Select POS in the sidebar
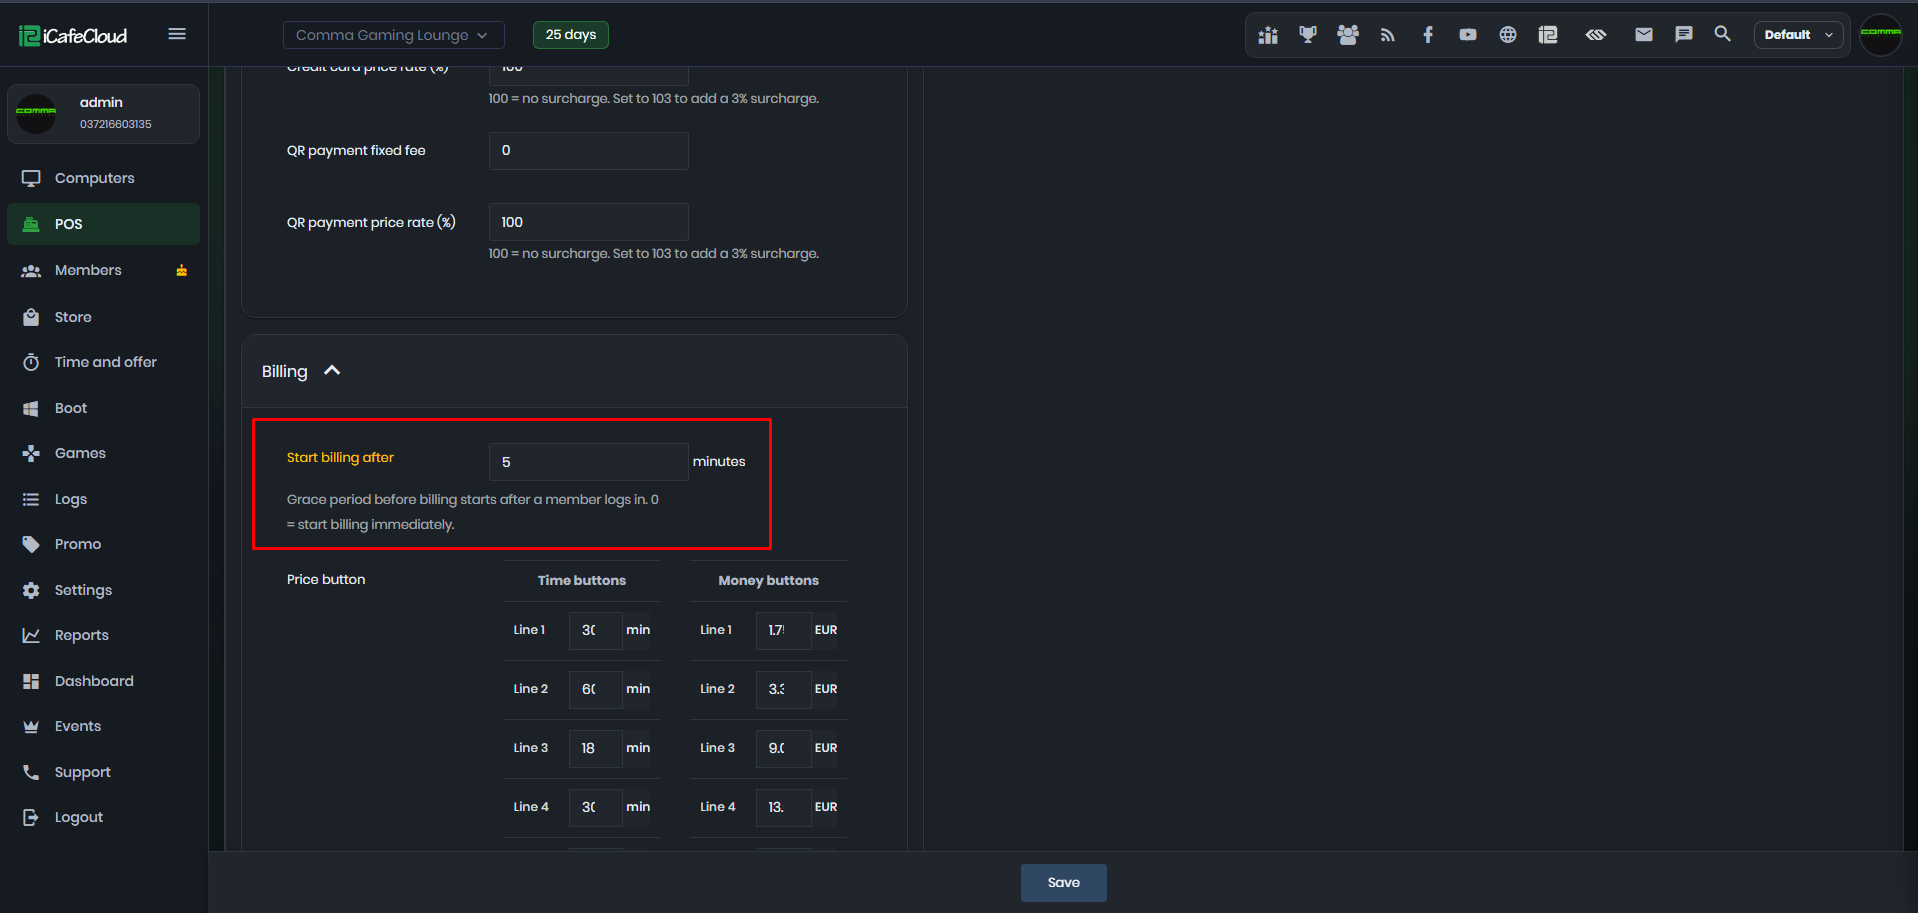Screen dimensions: 1918x913 coord(104,224)
